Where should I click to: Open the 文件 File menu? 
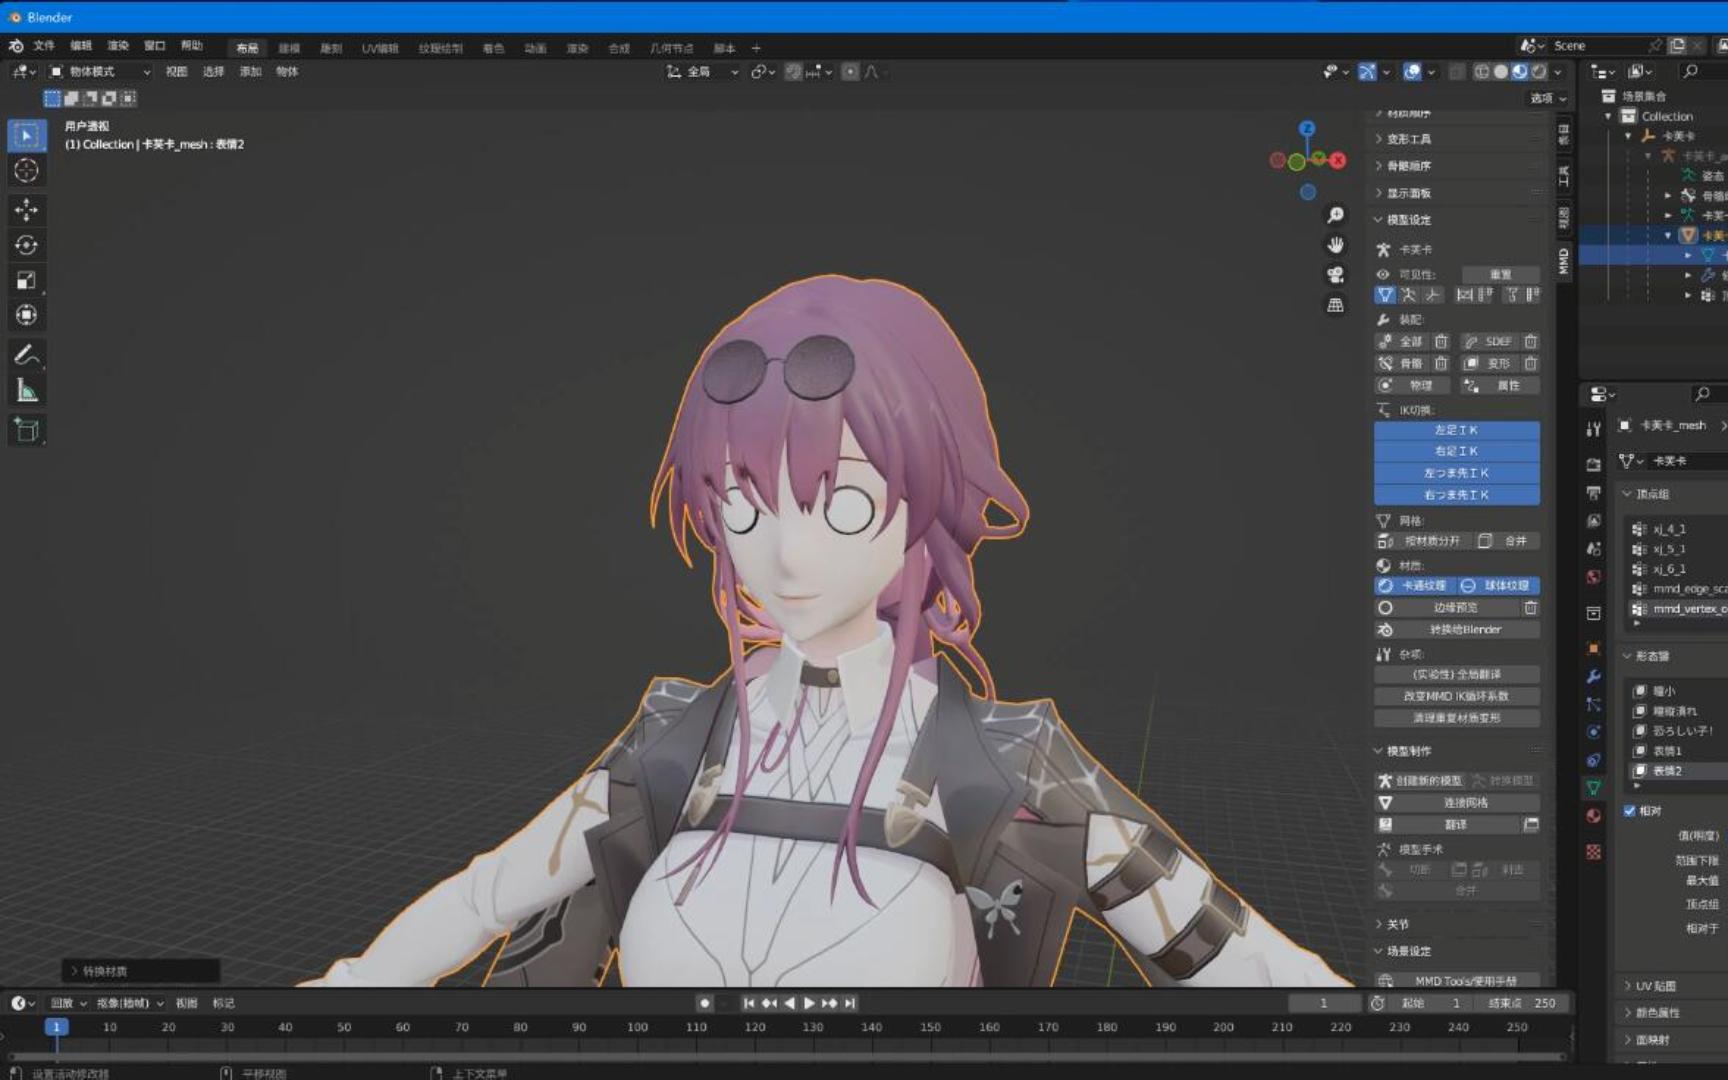44,46
